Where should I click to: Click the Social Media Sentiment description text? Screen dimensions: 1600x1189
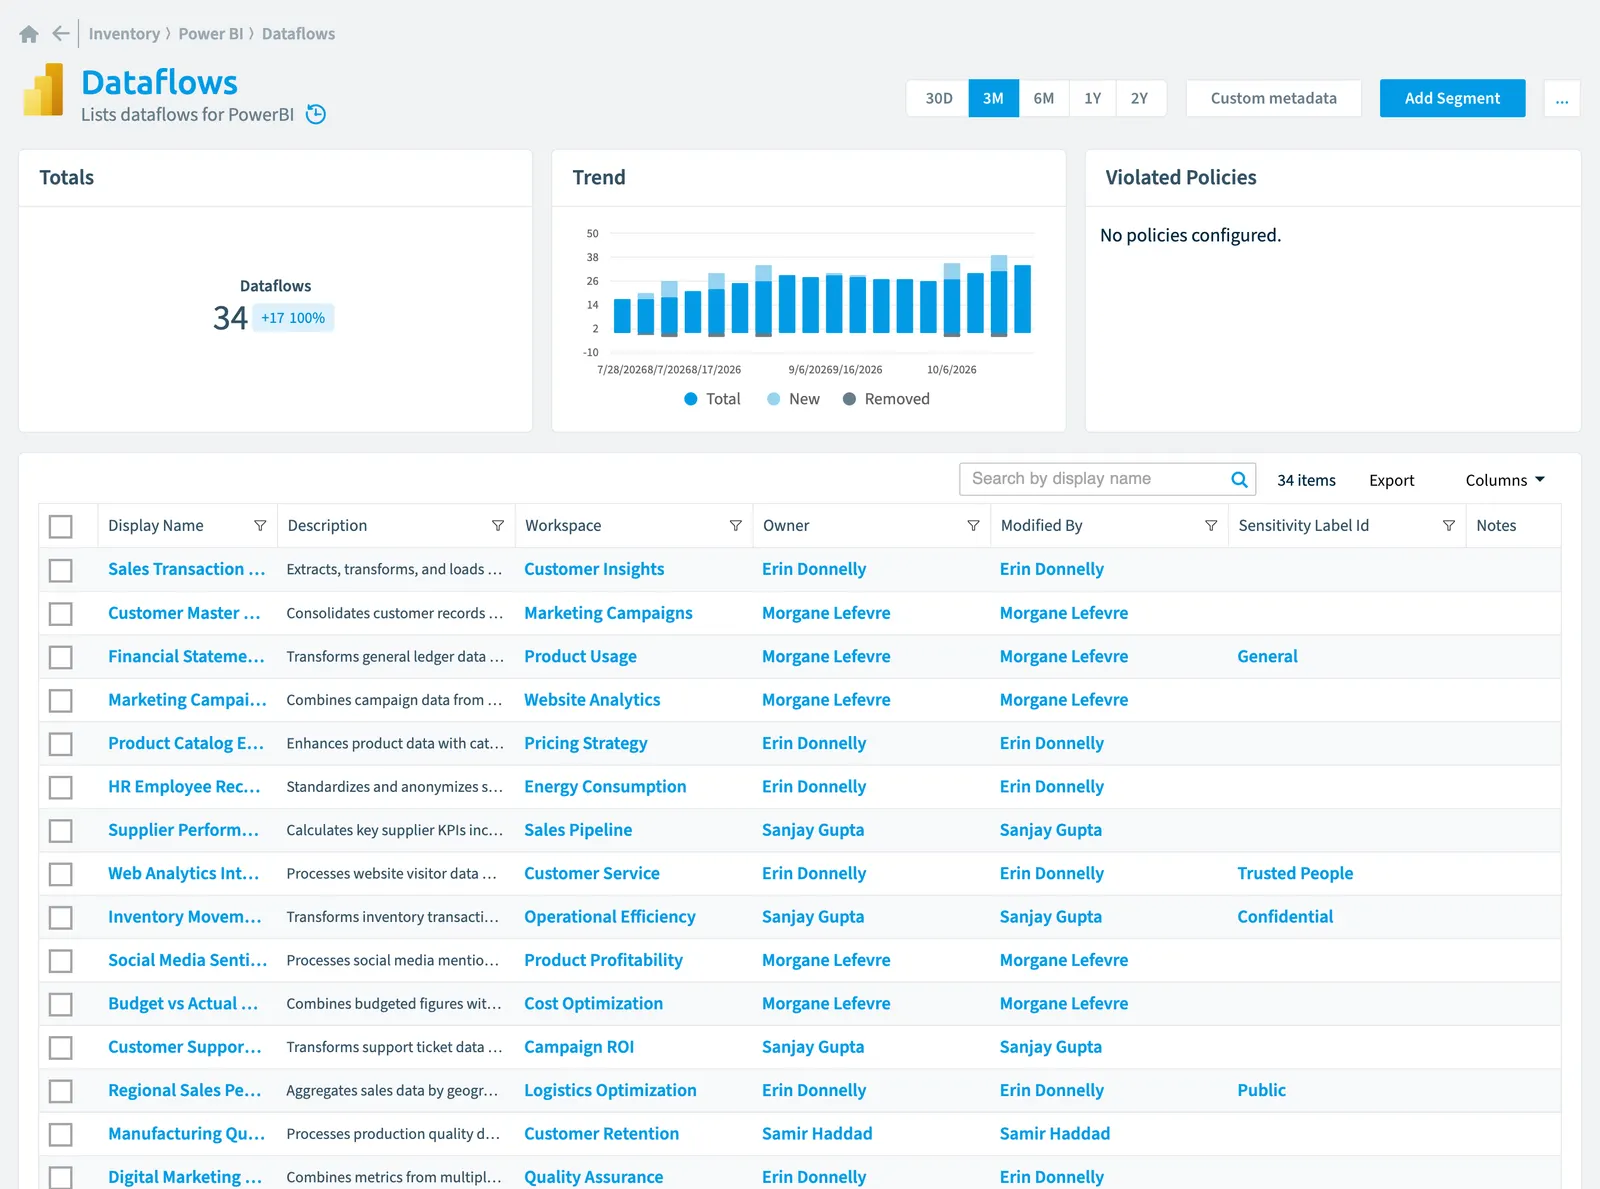[392, 960]
